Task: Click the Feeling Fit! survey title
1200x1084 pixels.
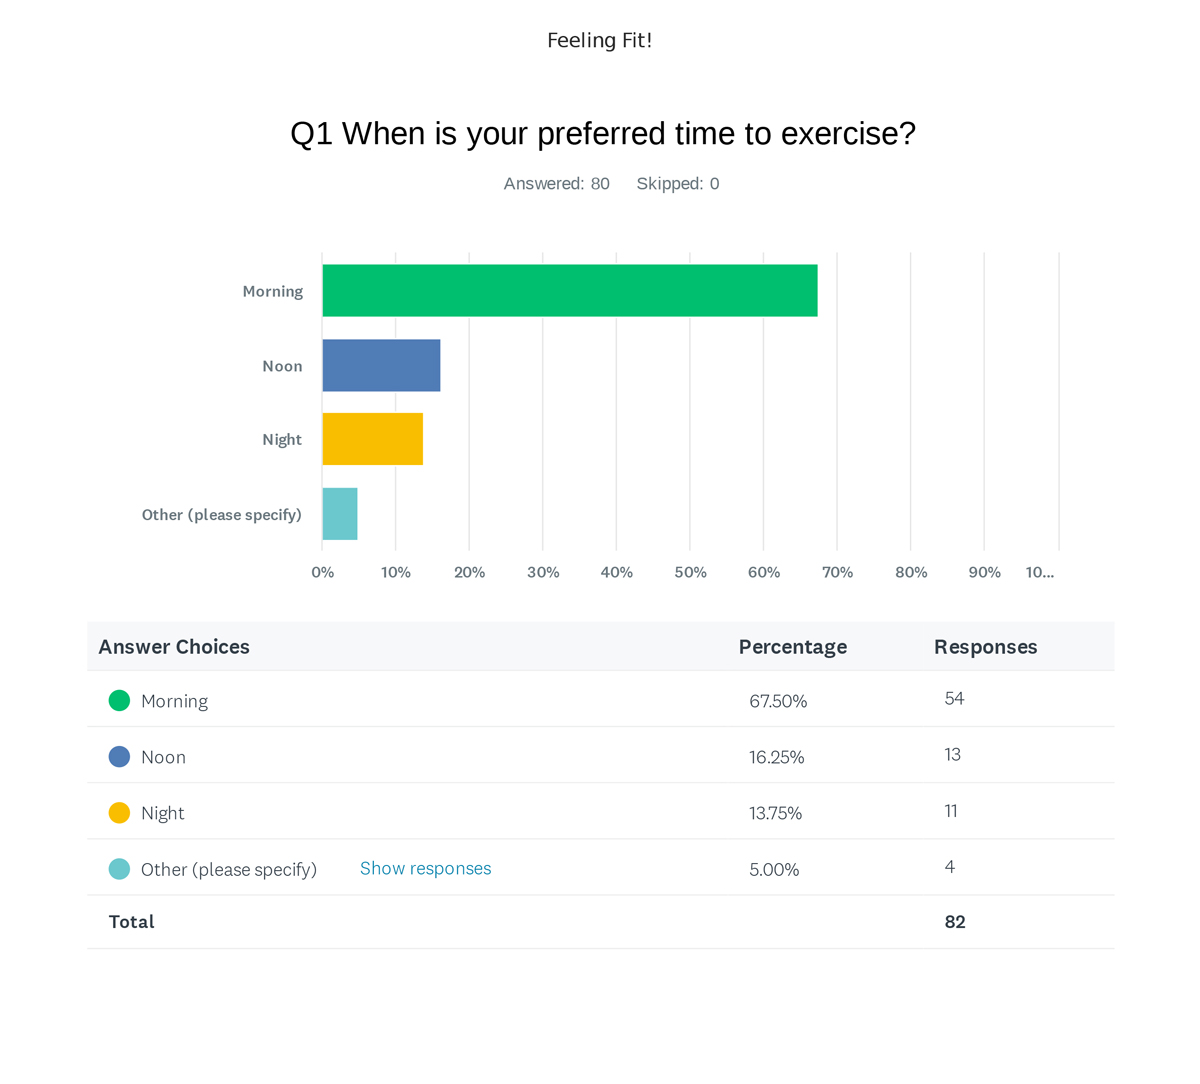Action: click(600, 40)
